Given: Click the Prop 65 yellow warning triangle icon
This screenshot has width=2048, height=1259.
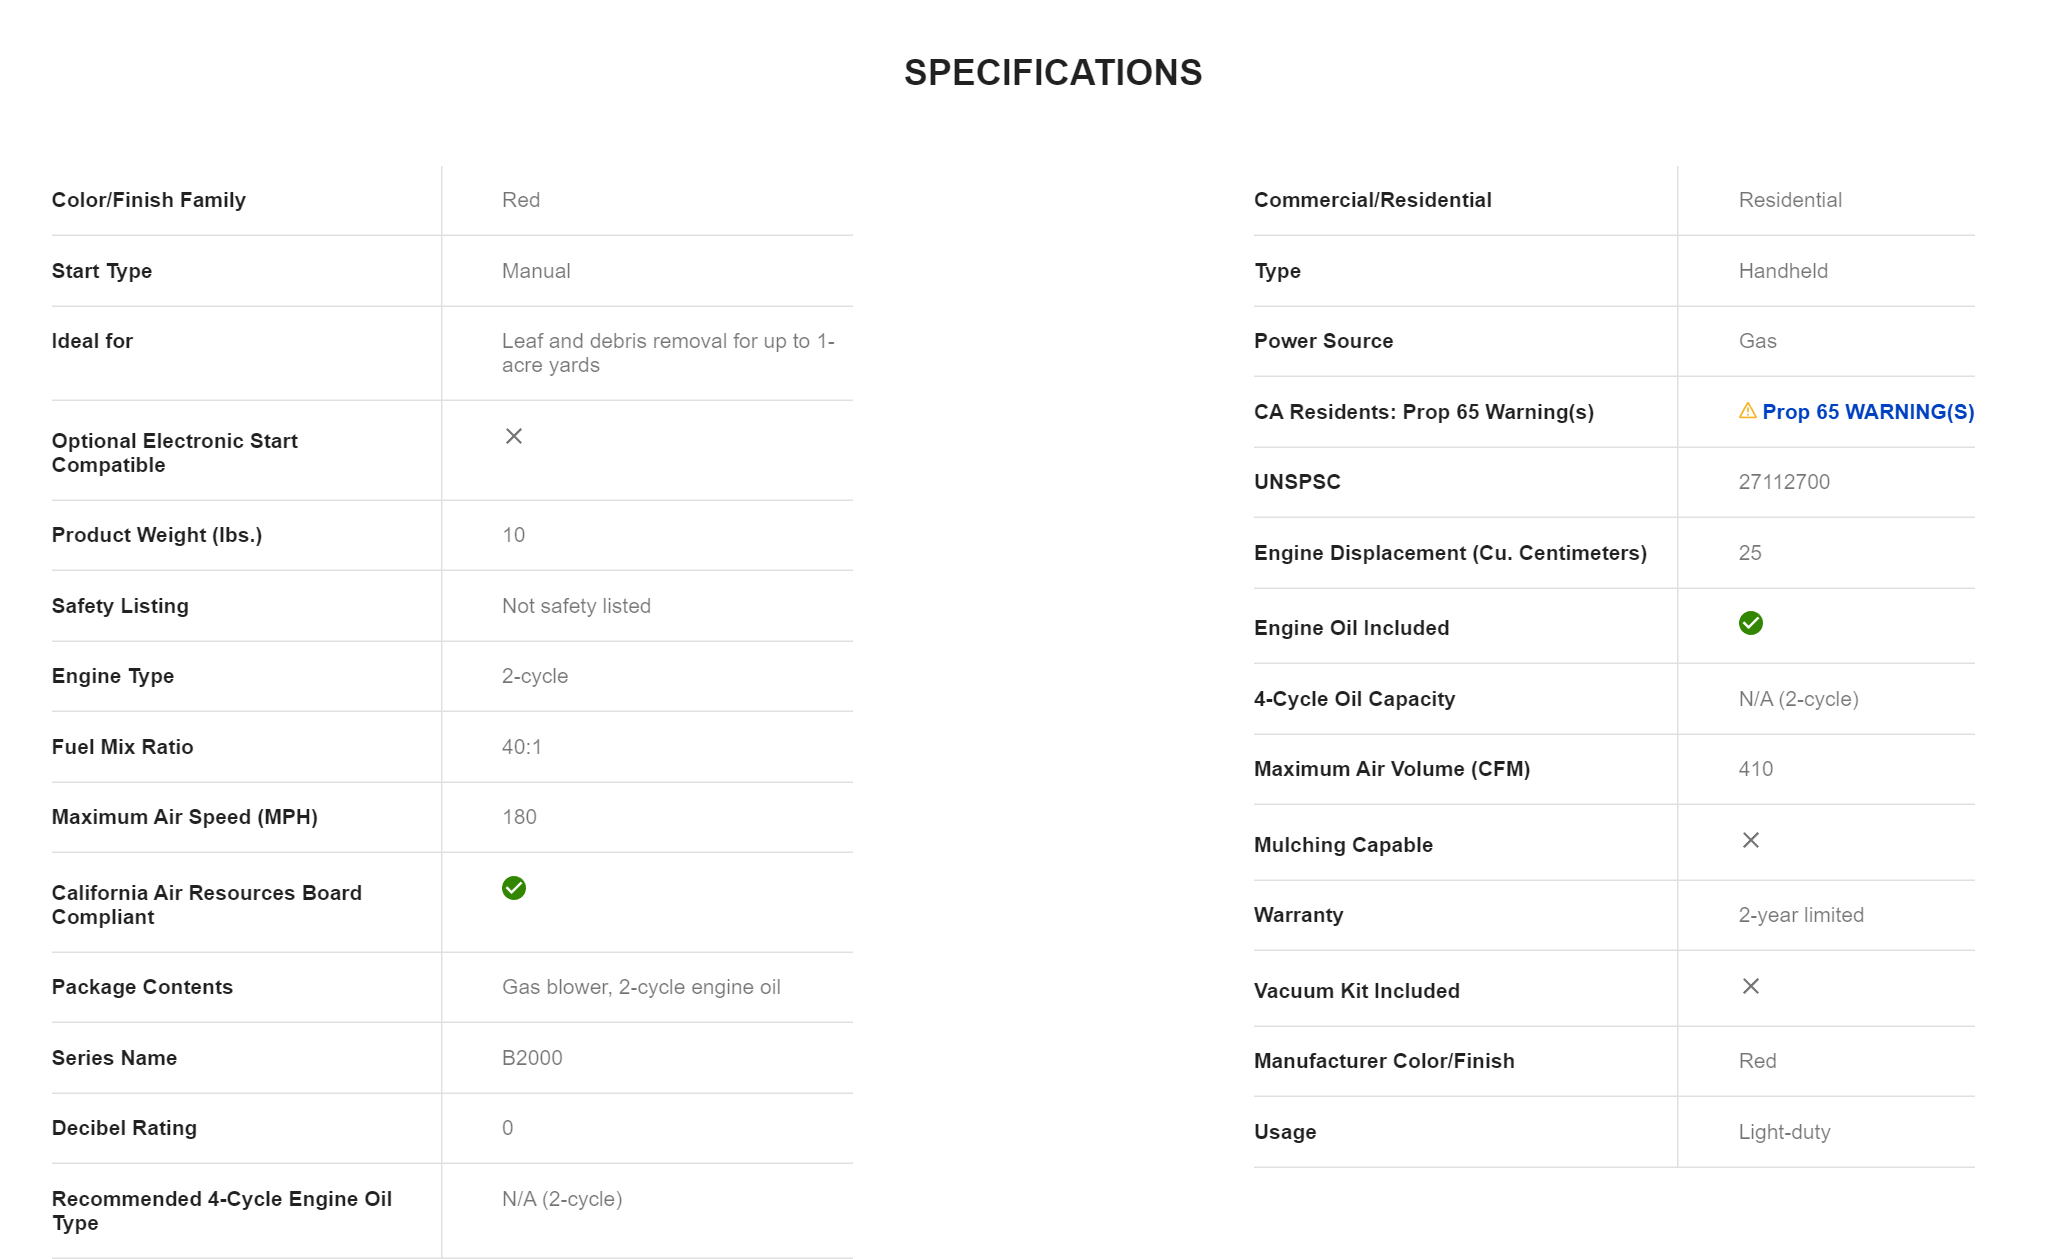Looking at the screenshot, I should pos(1747,411).
